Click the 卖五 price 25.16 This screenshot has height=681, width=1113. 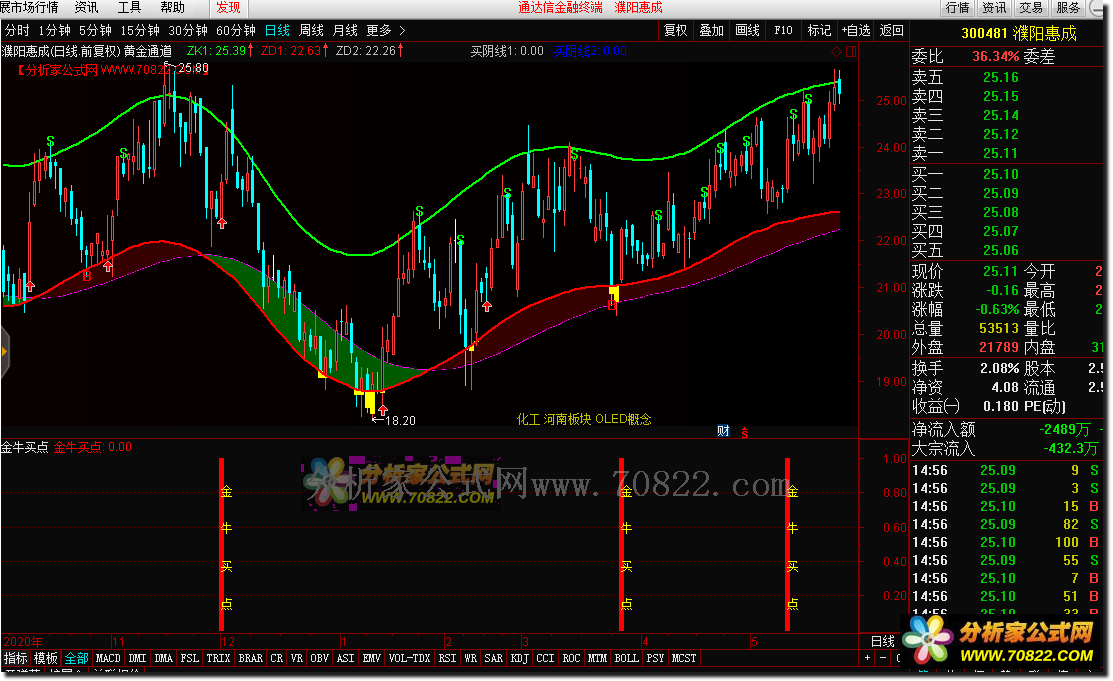pos(1001,77)
